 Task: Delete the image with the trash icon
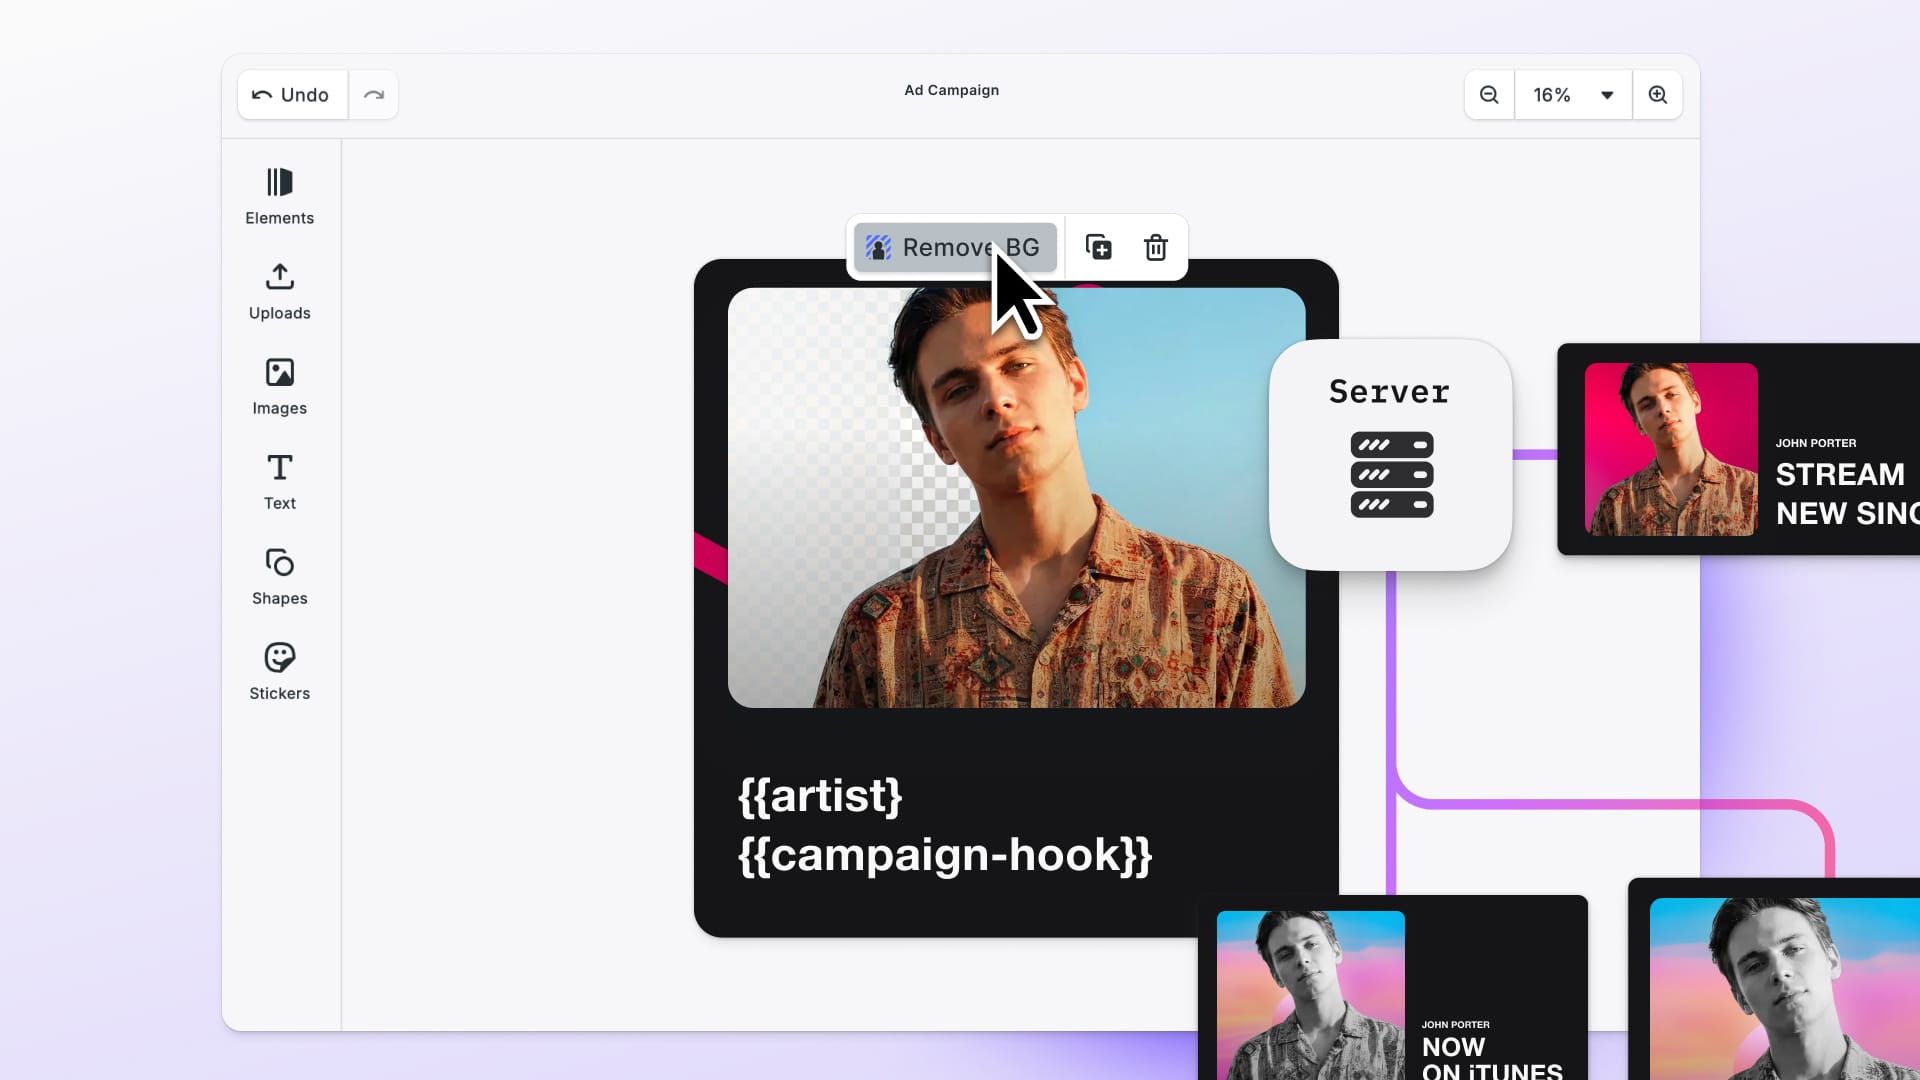pos(1155,247)
